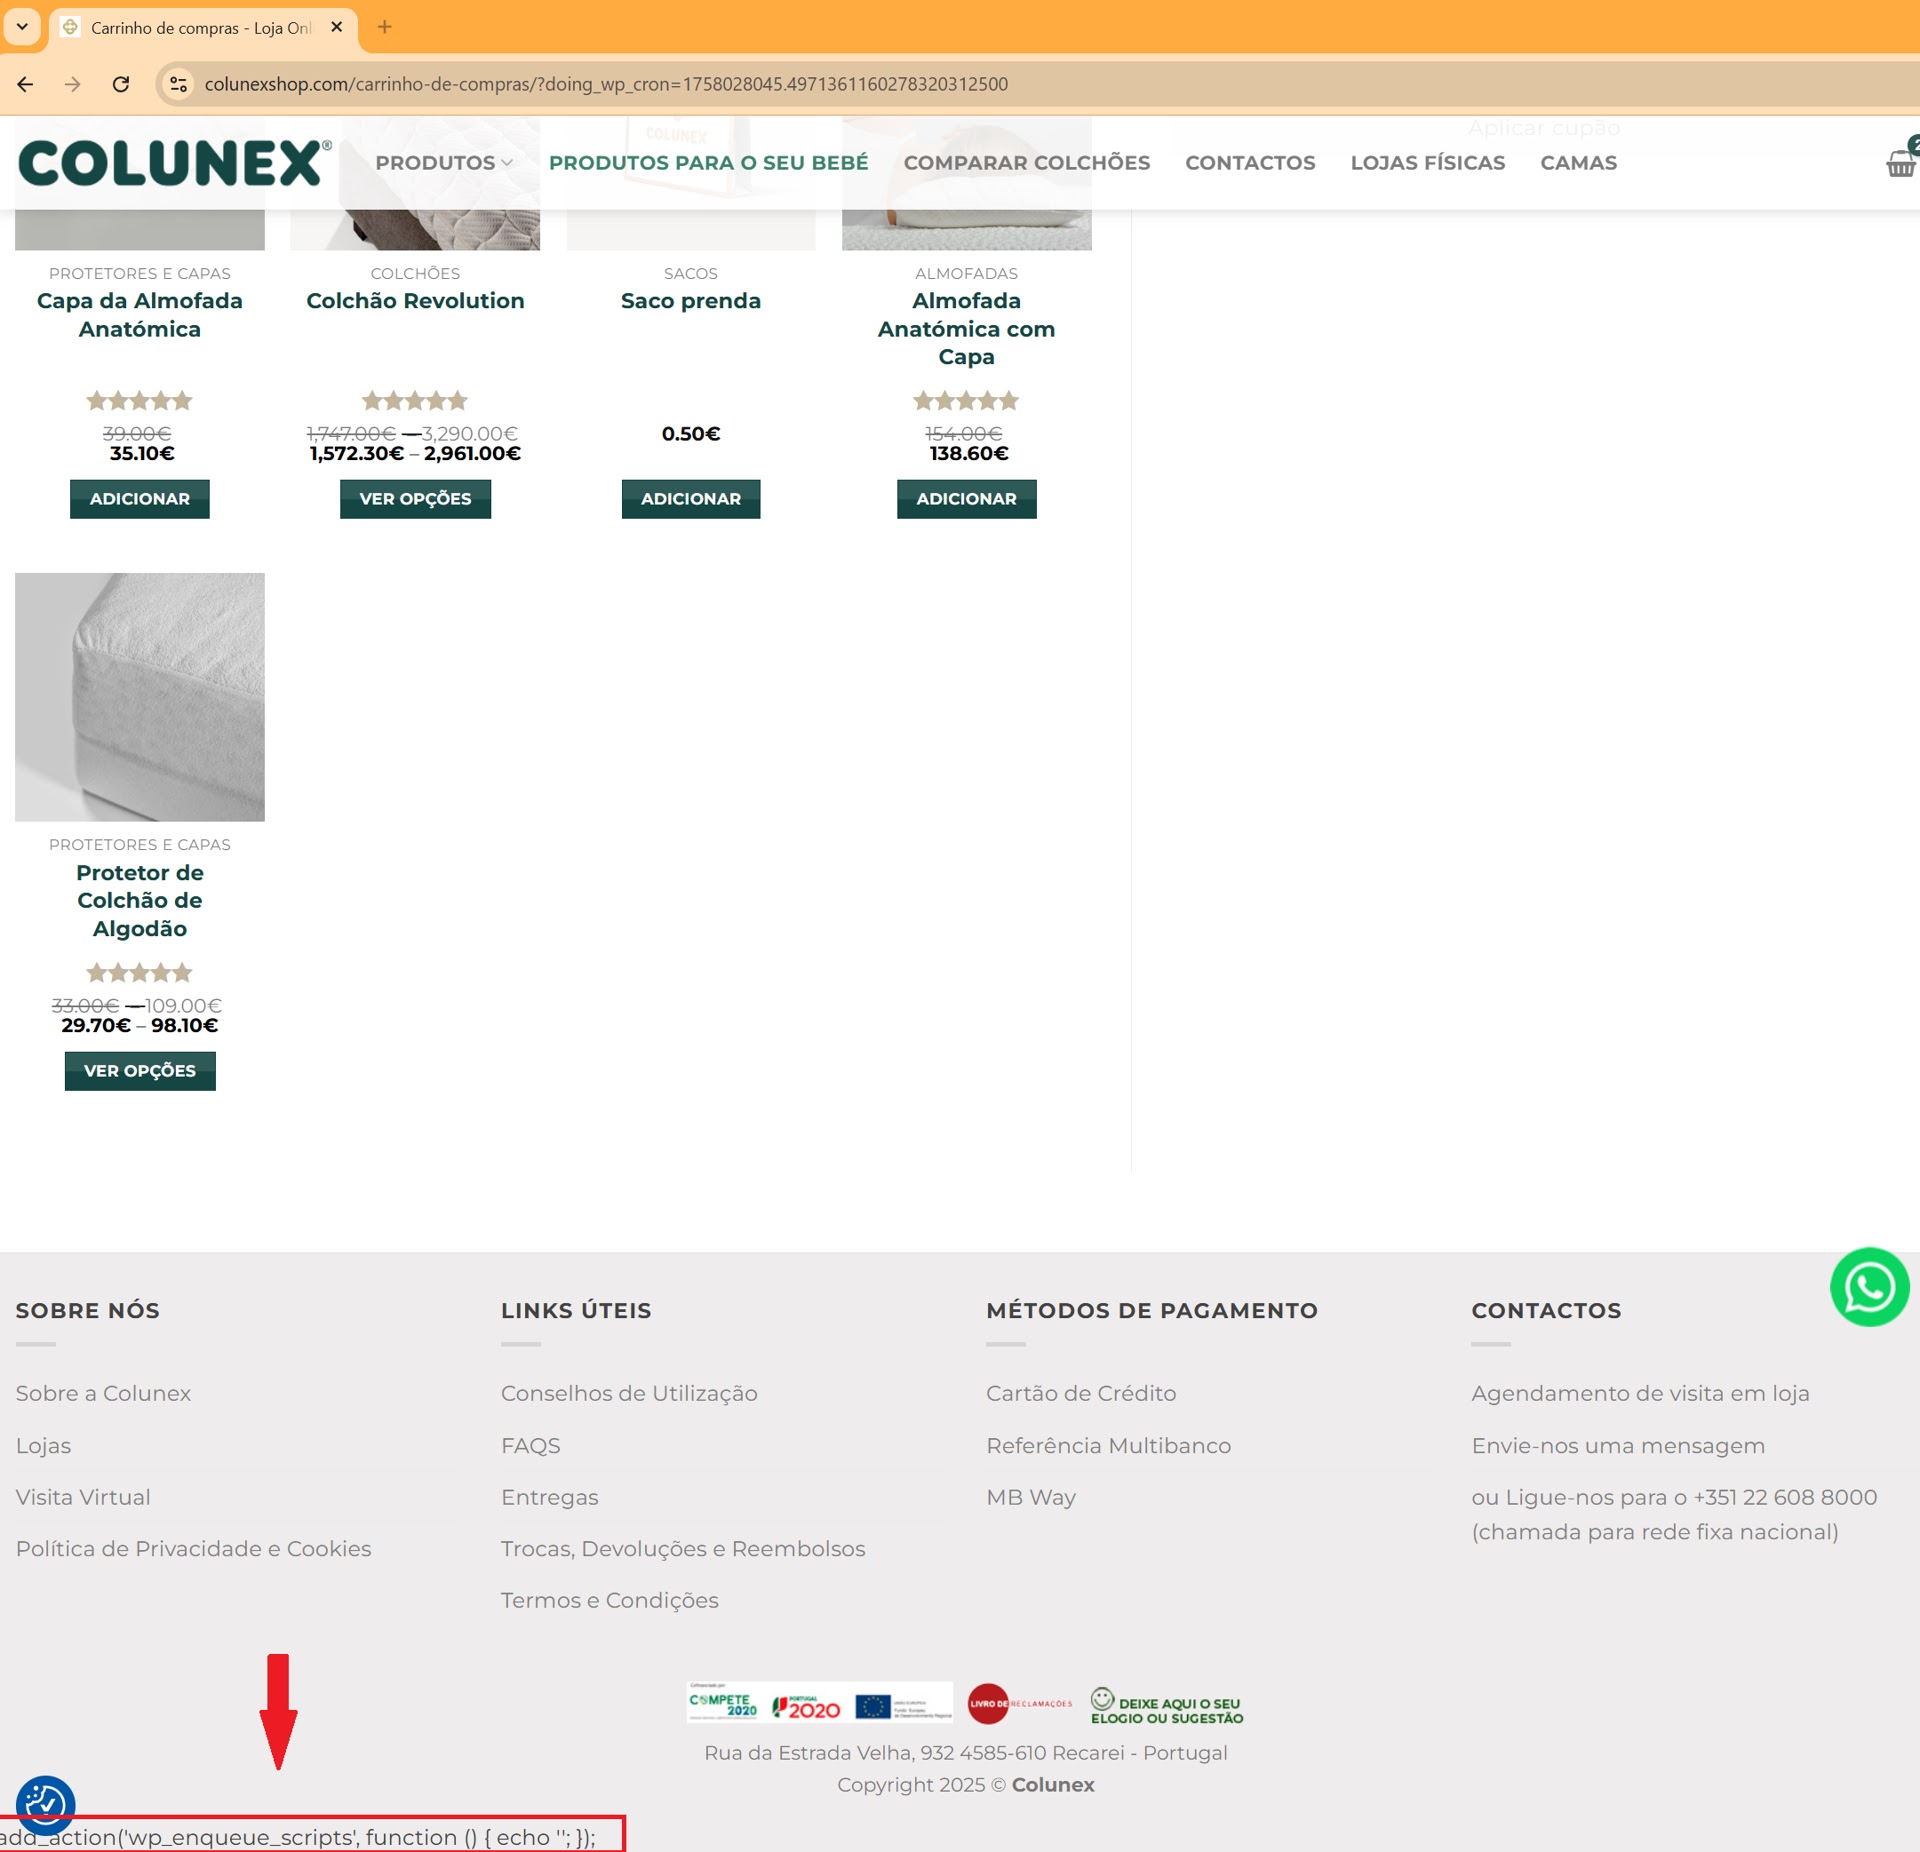
Task: Open the tab search chevron
Action: click(x=22, y=27)
